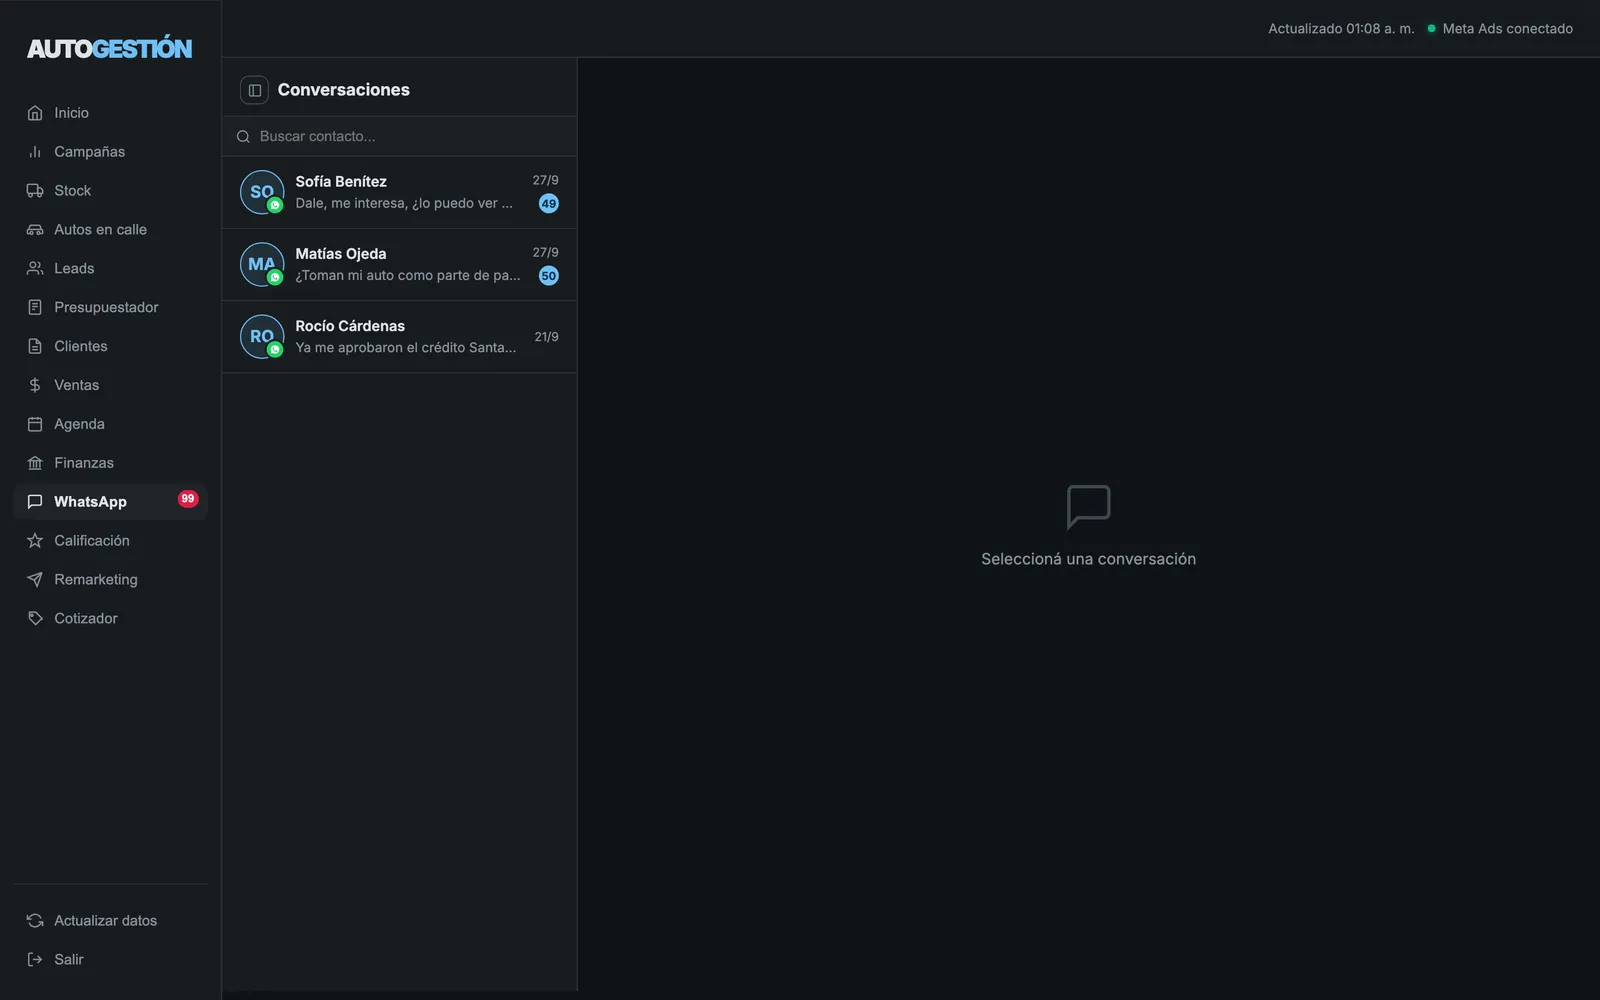Open the WhatsApp menu item

[x=110, y=502]
